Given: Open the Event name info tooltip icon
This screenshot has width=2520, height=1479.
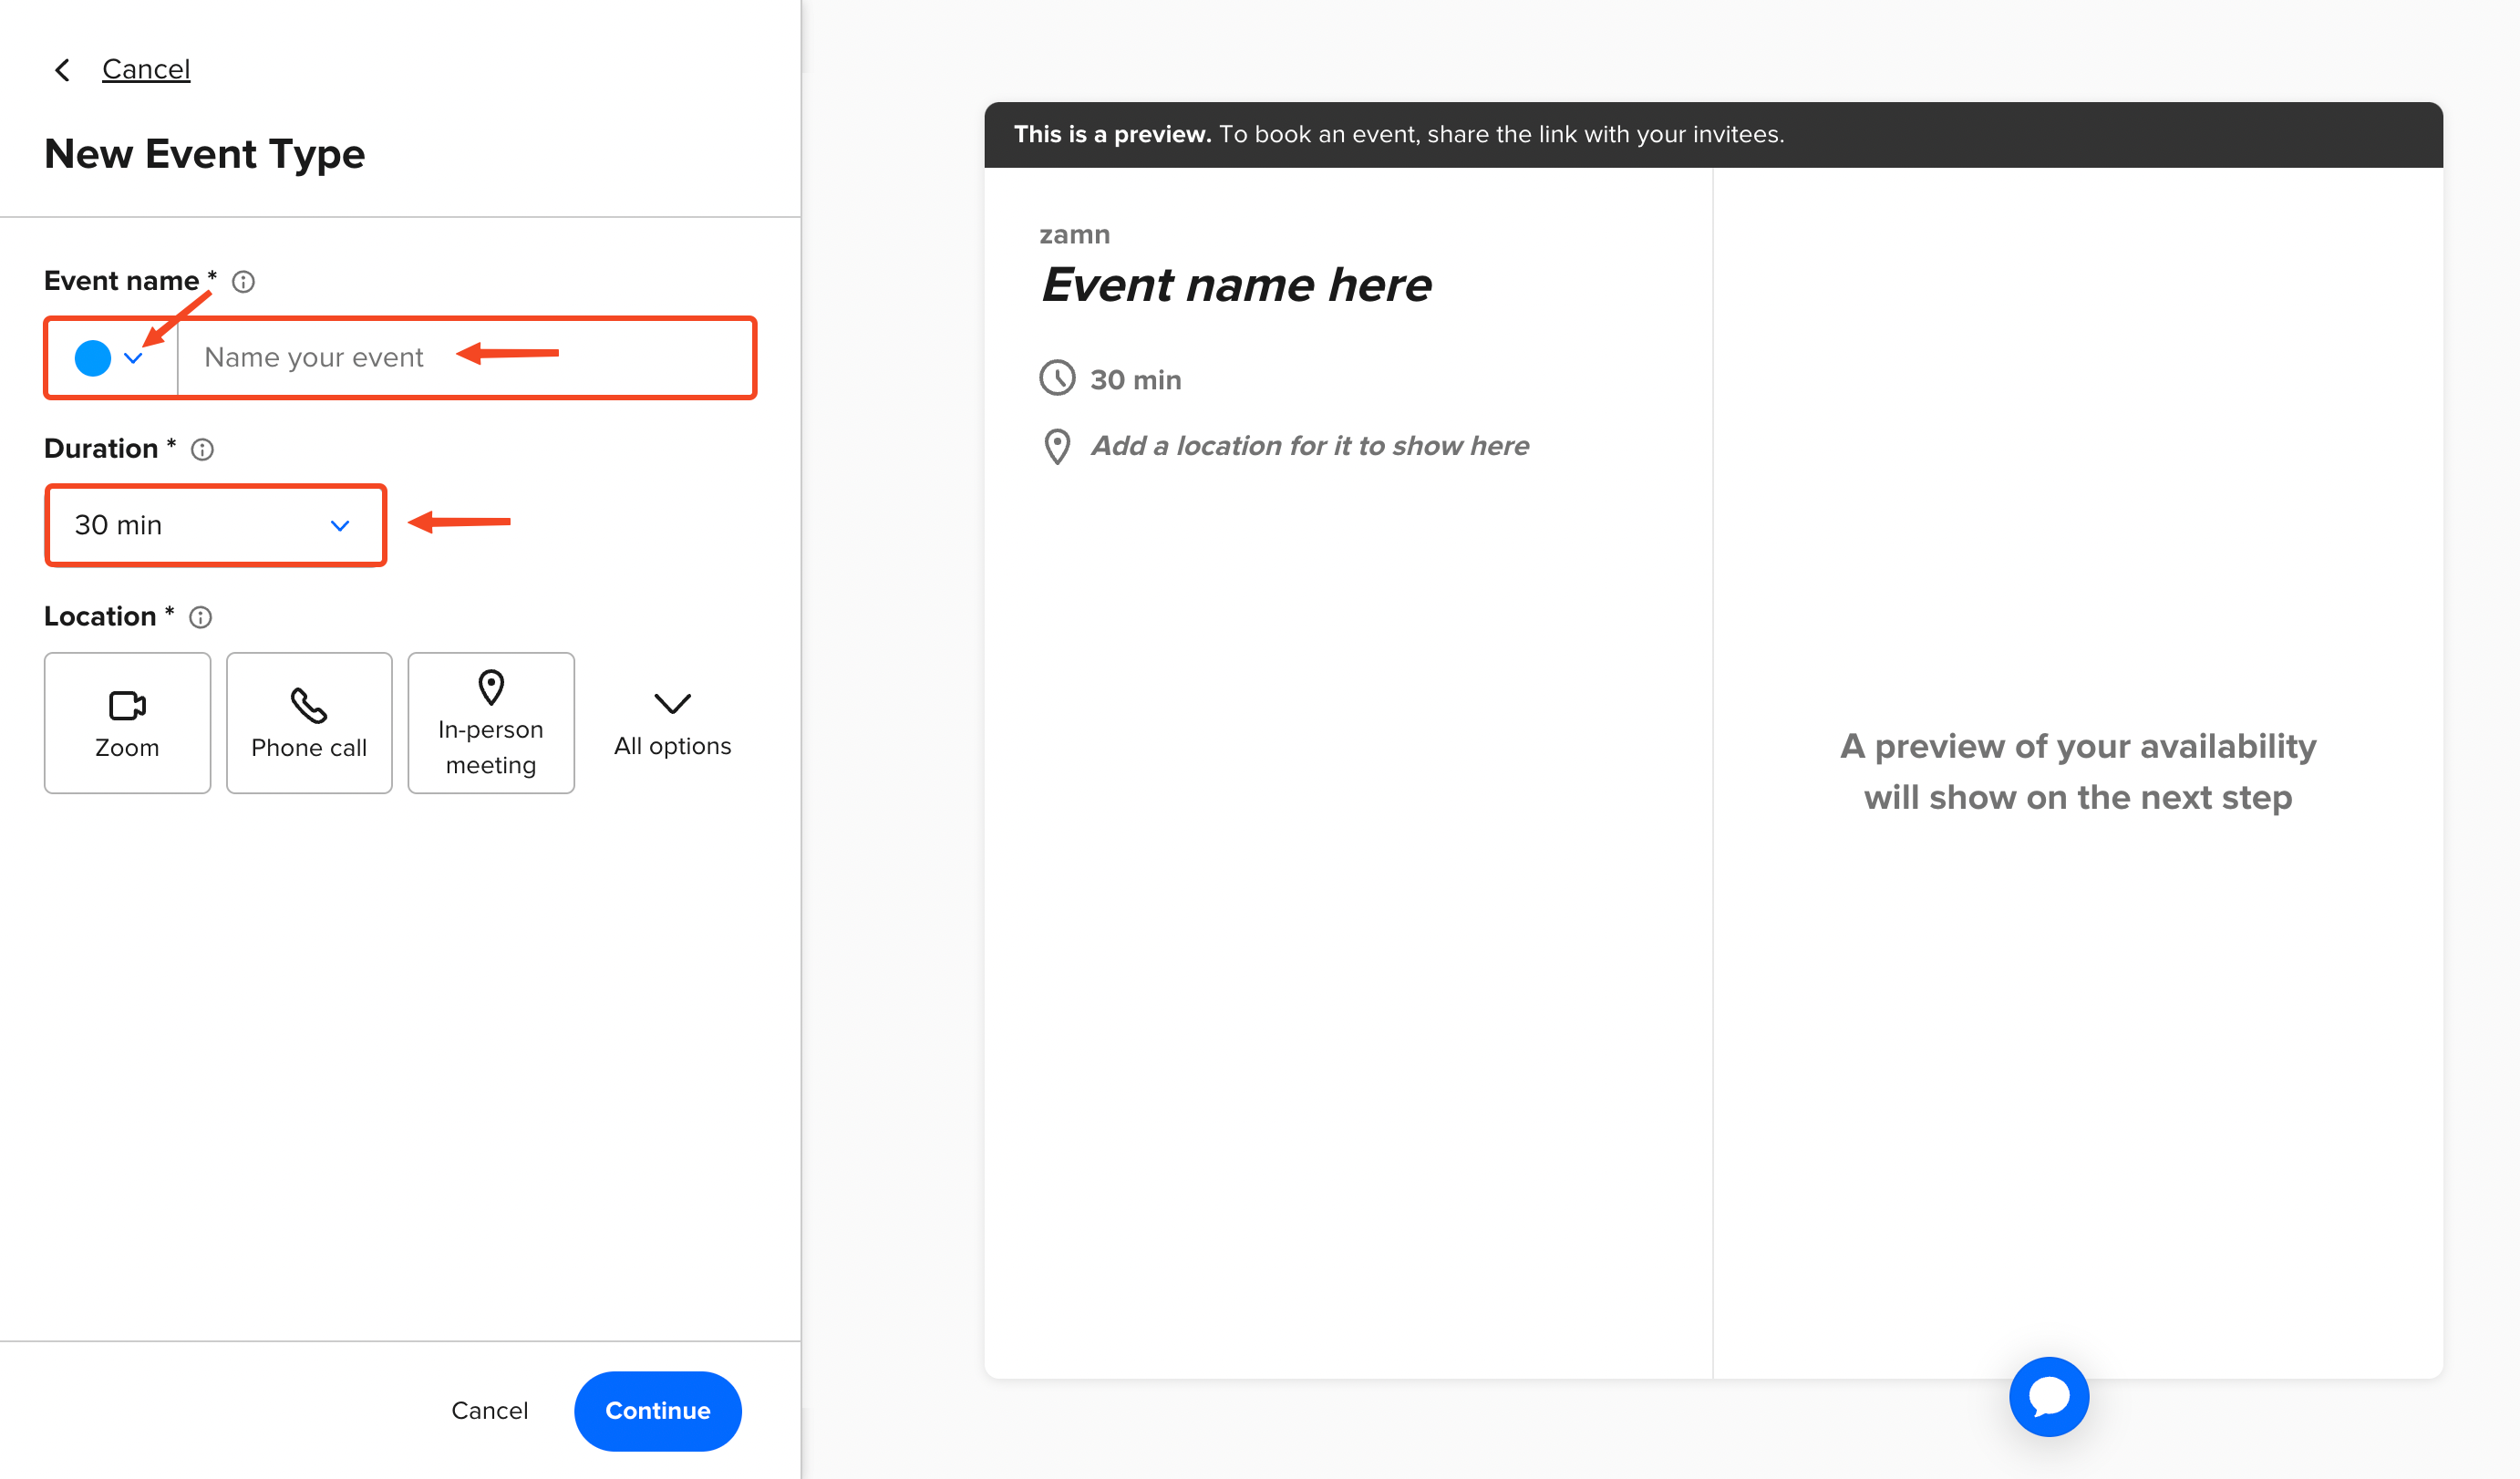Looking at the screenshot, I should point(243,282).
